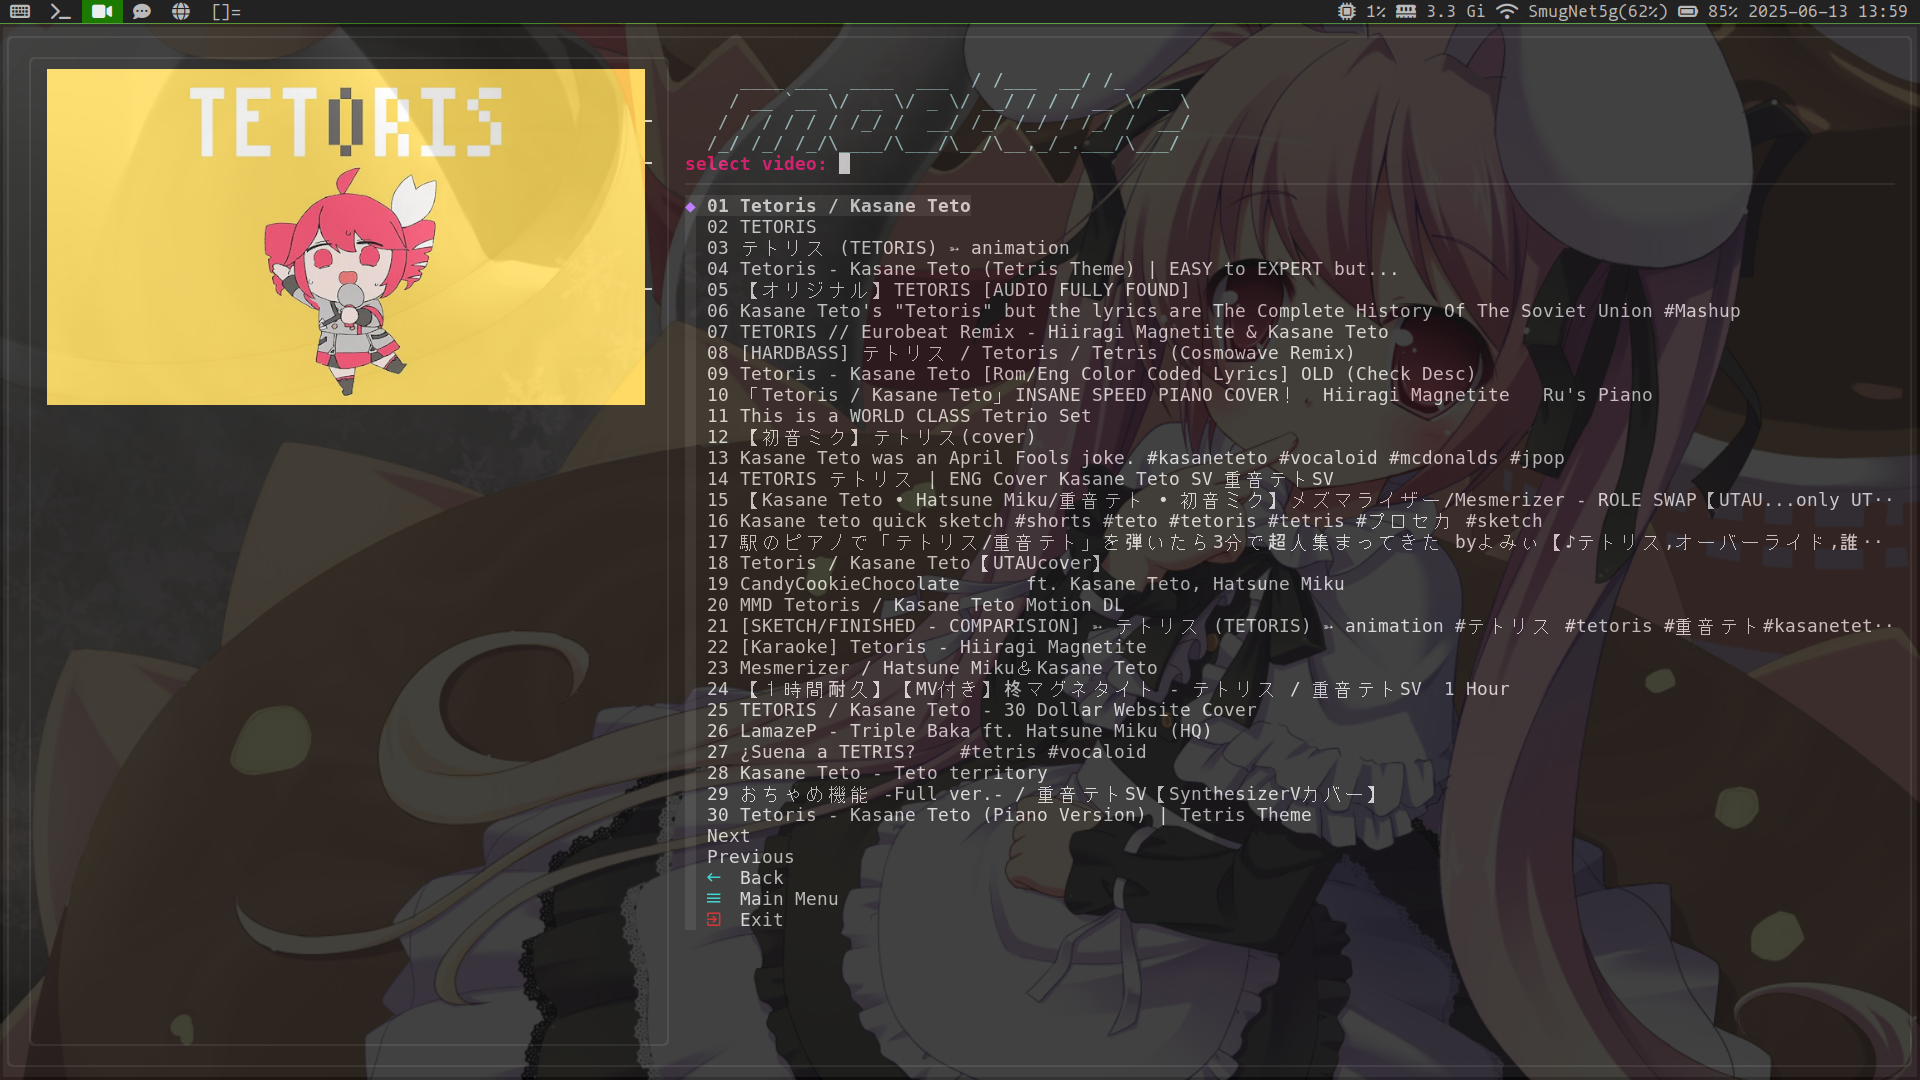The width and height of the screenshot is (1920, 1080).
Task: Select 04 Tetoris EASY to EXPERT but
Action: pos(1052,269)
